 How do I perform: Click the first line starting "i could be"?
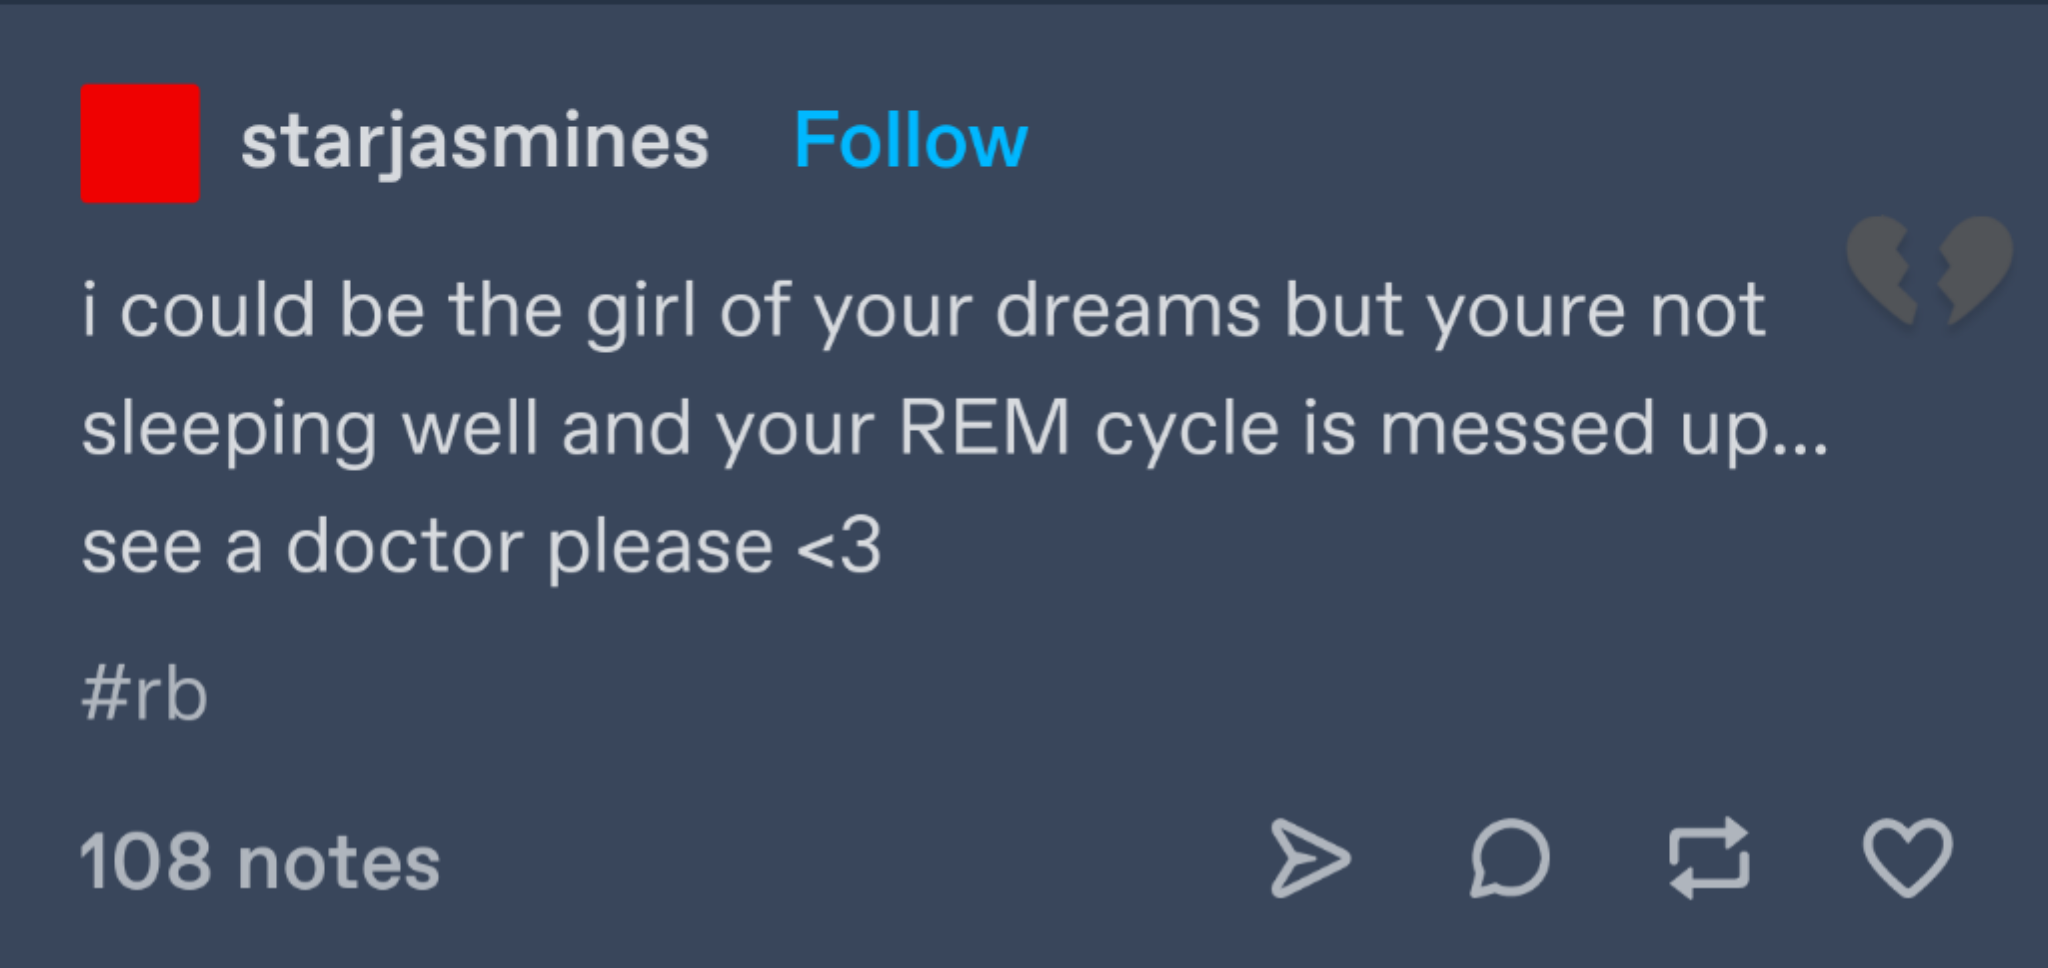tap(922, 311)
